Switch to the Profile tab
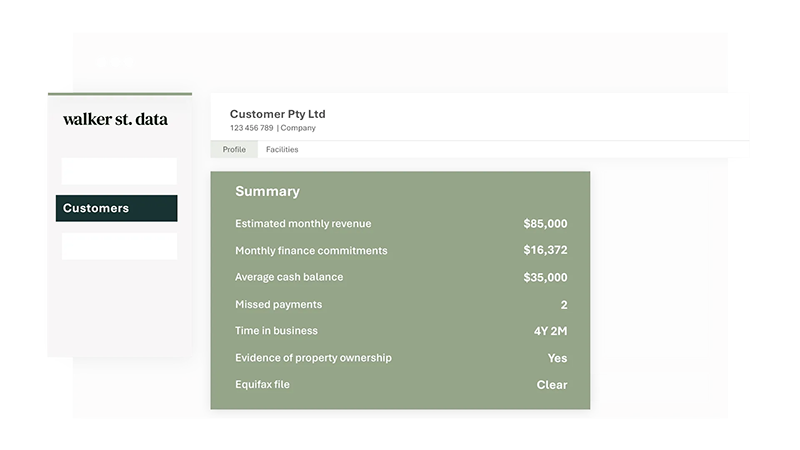This screenshot has height=450, width=800. 234,150
